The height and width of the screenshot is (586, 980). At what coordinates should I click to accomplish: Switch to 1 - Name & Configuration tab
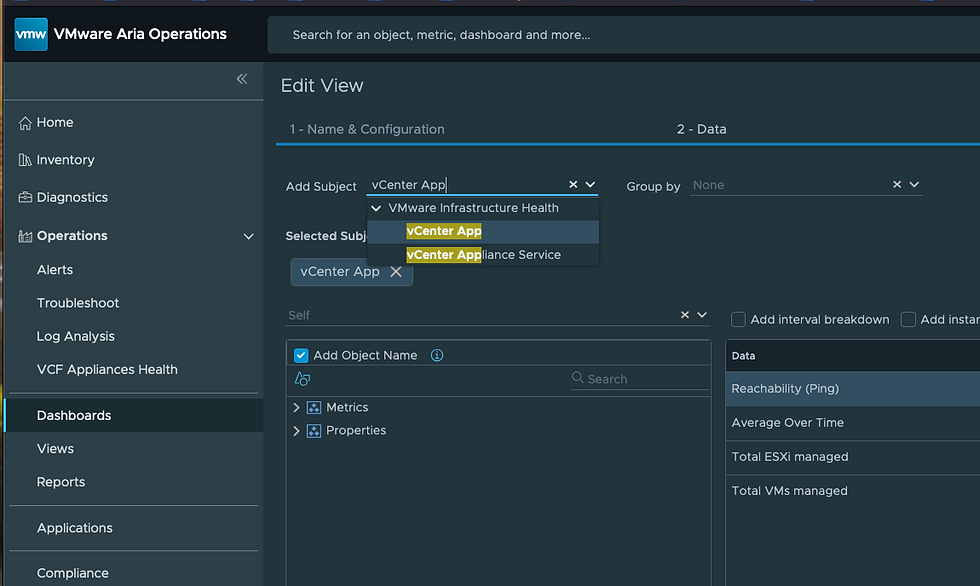click(367, 129)
